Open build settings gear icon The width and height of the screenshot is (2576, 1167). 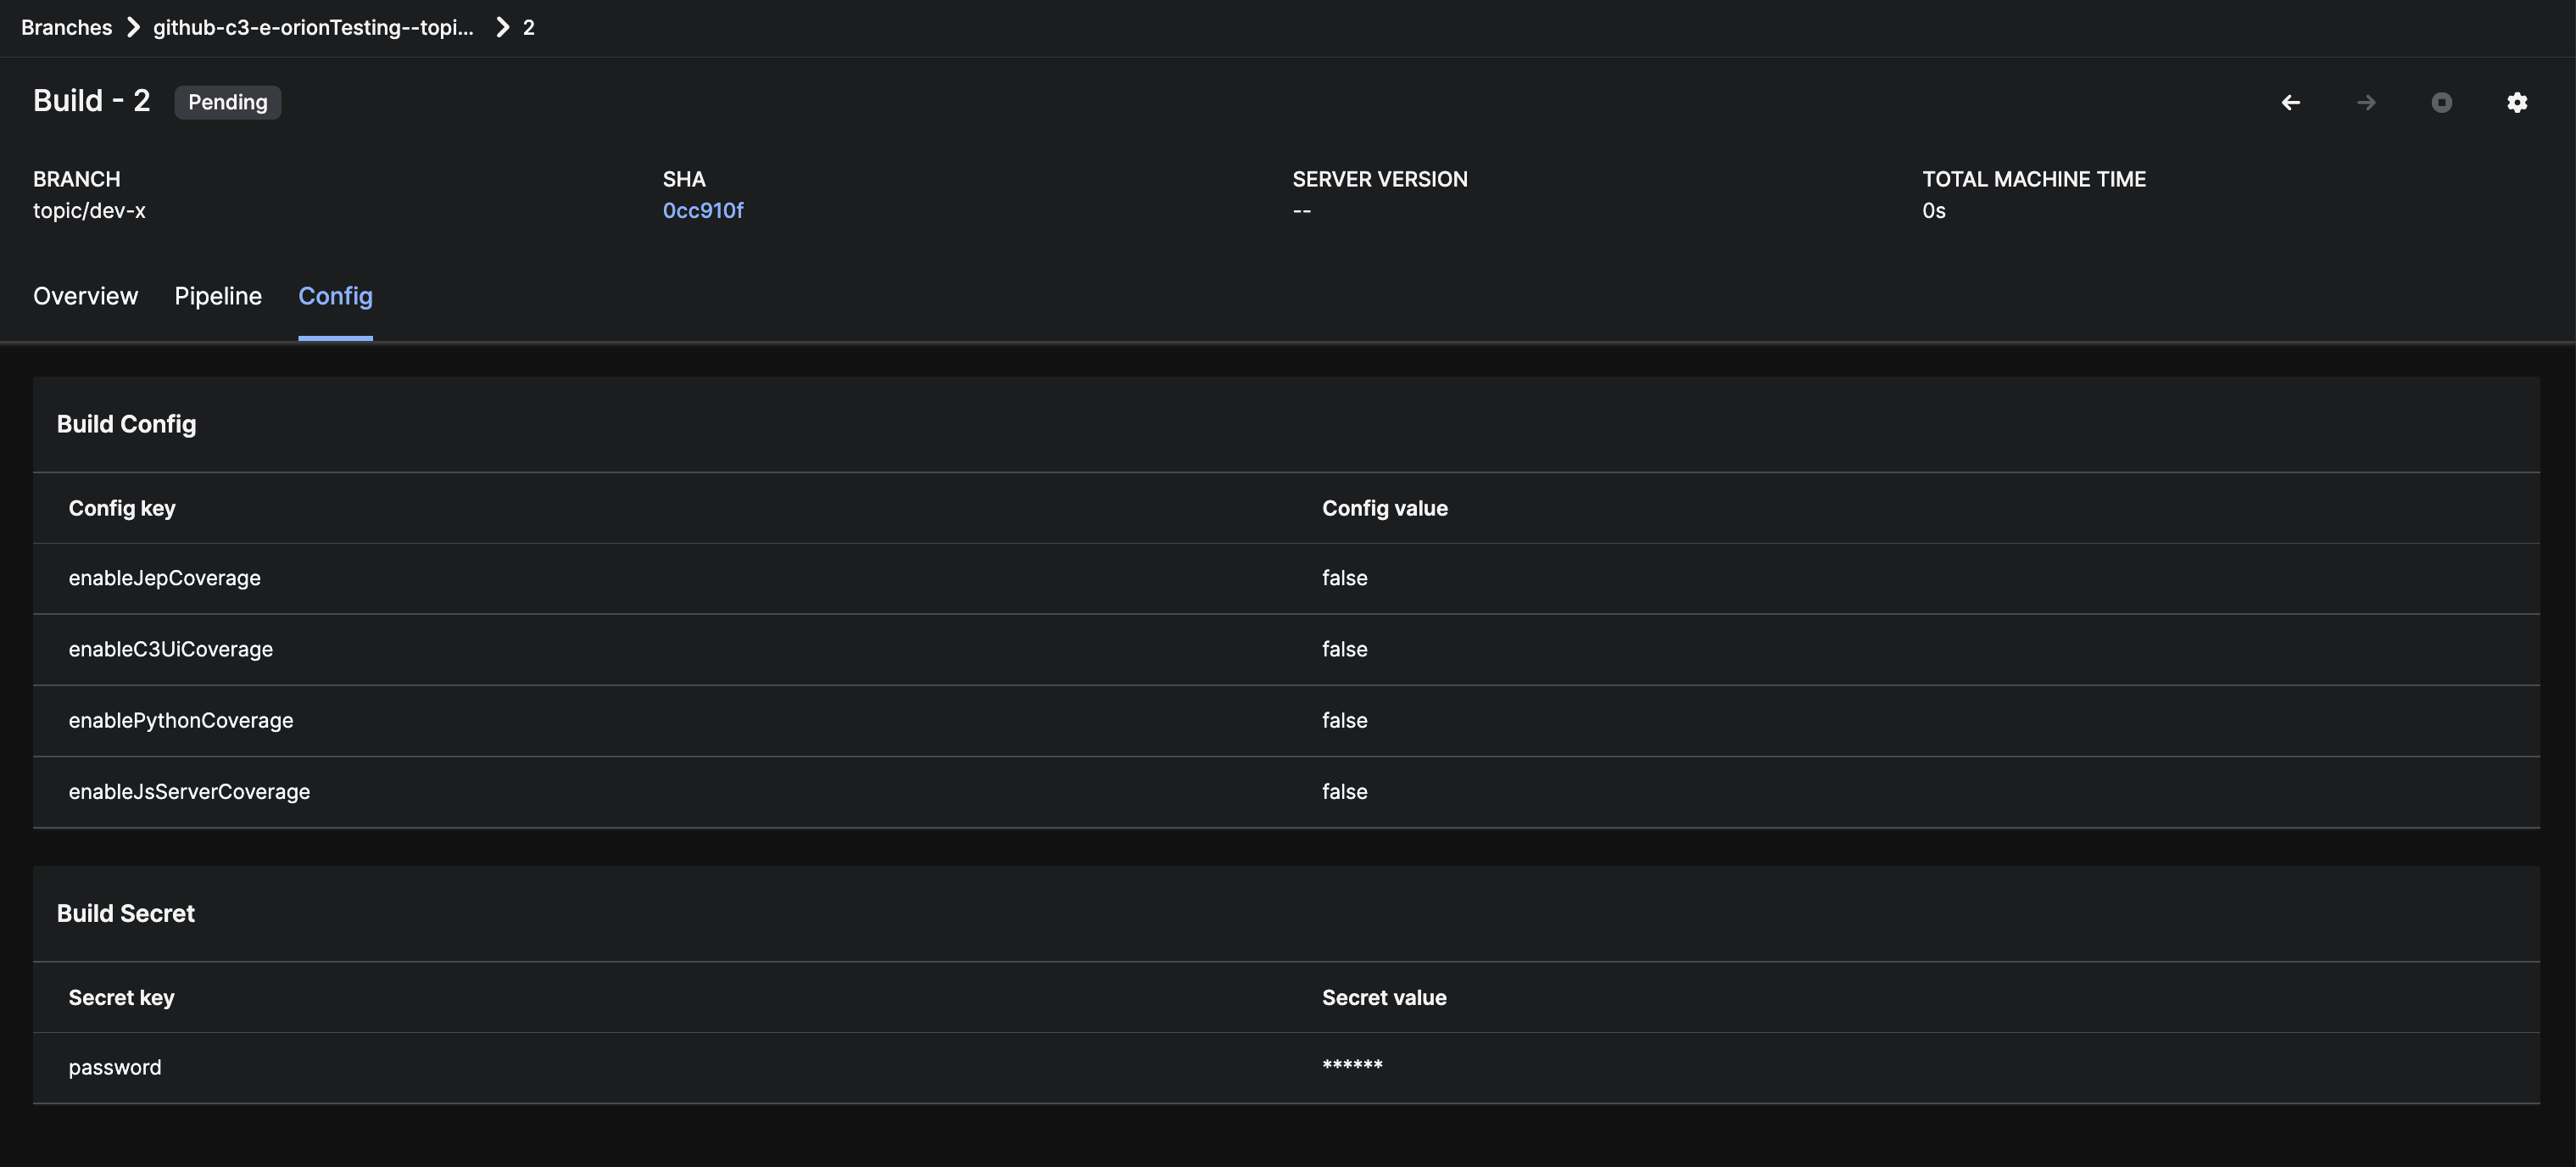(2517, 102)
